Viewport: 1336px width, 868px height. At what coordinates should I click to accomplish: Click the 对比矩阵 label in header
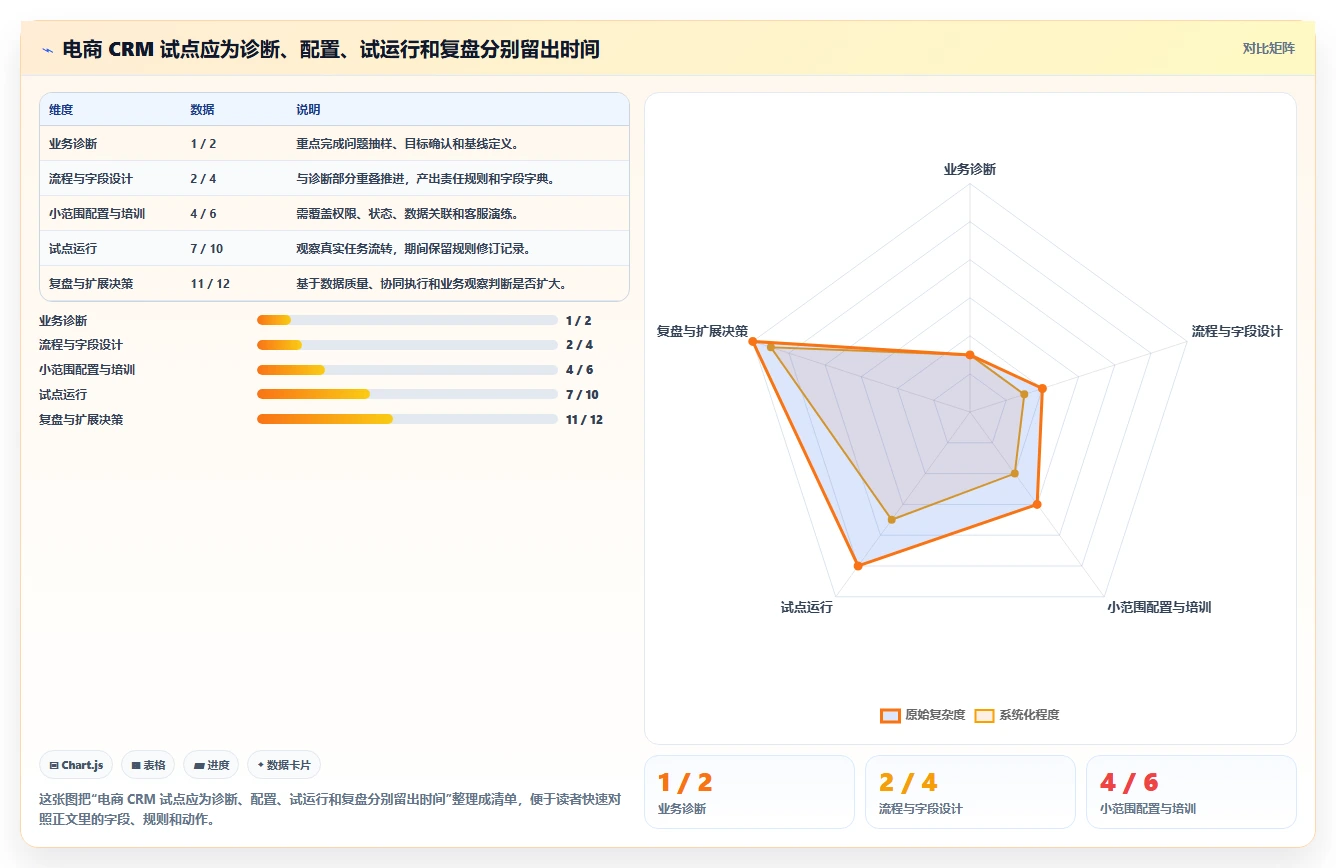[1268, 48]
